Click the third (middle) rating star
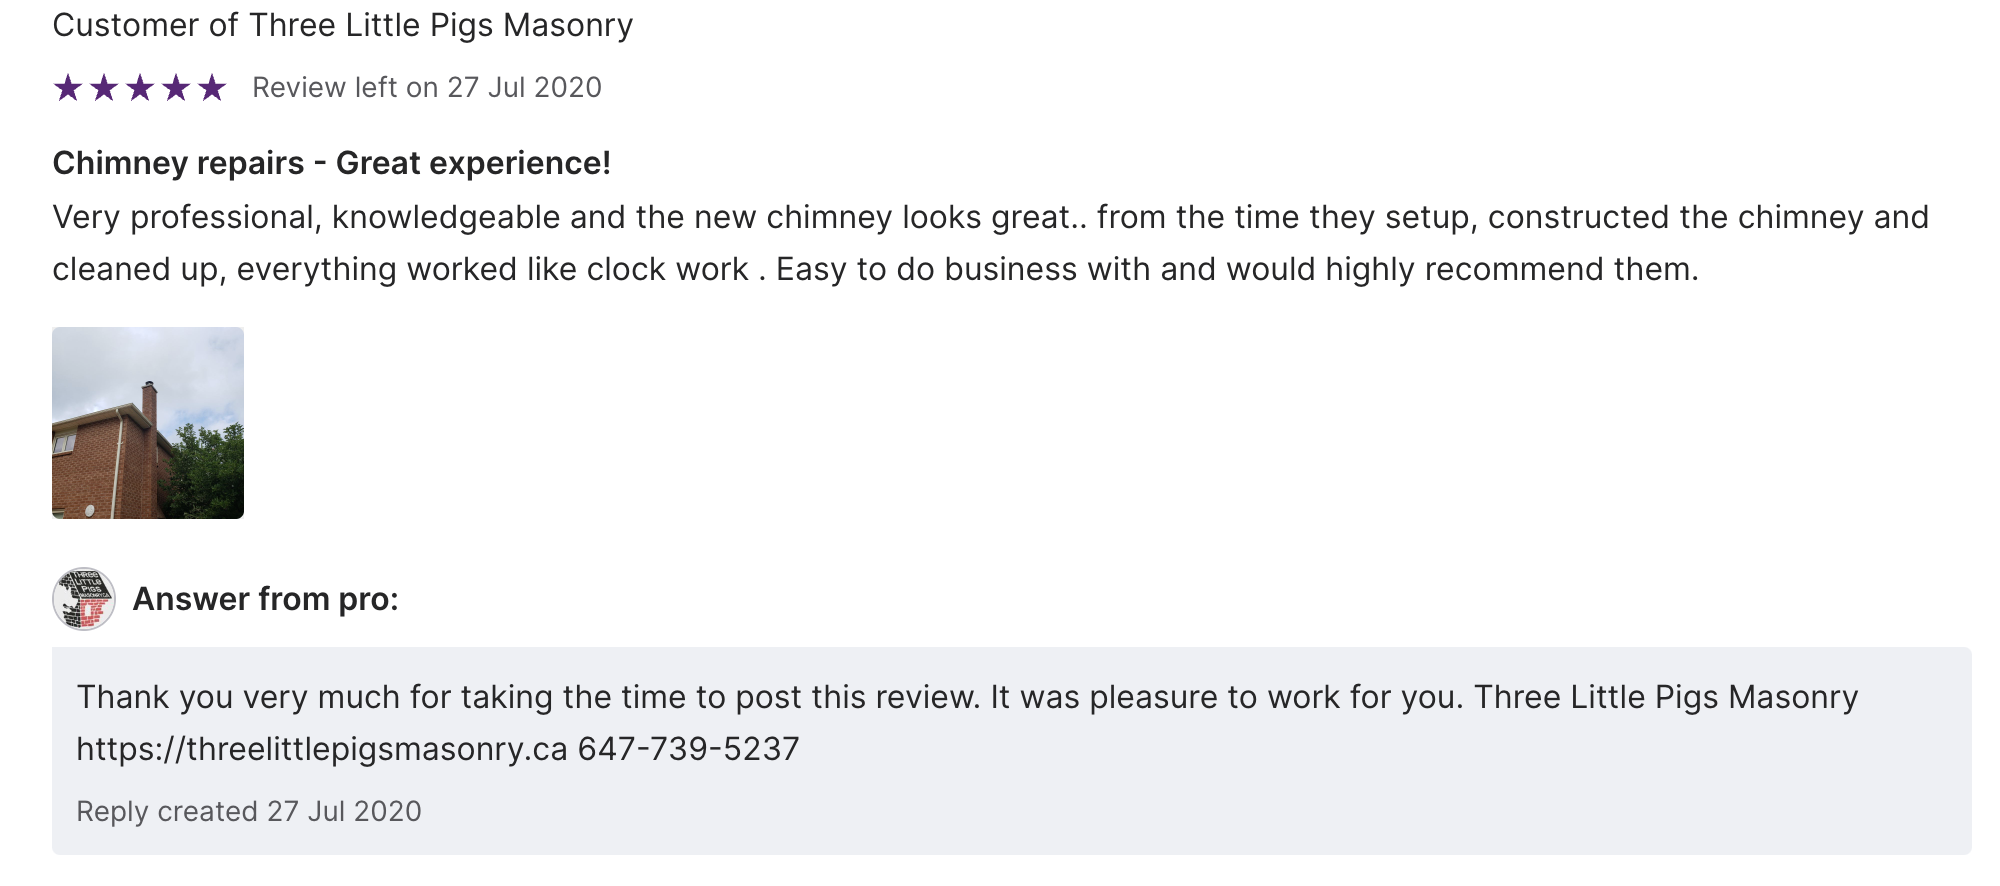Screen dimensions: 2000x886 (x=140, y=88)
